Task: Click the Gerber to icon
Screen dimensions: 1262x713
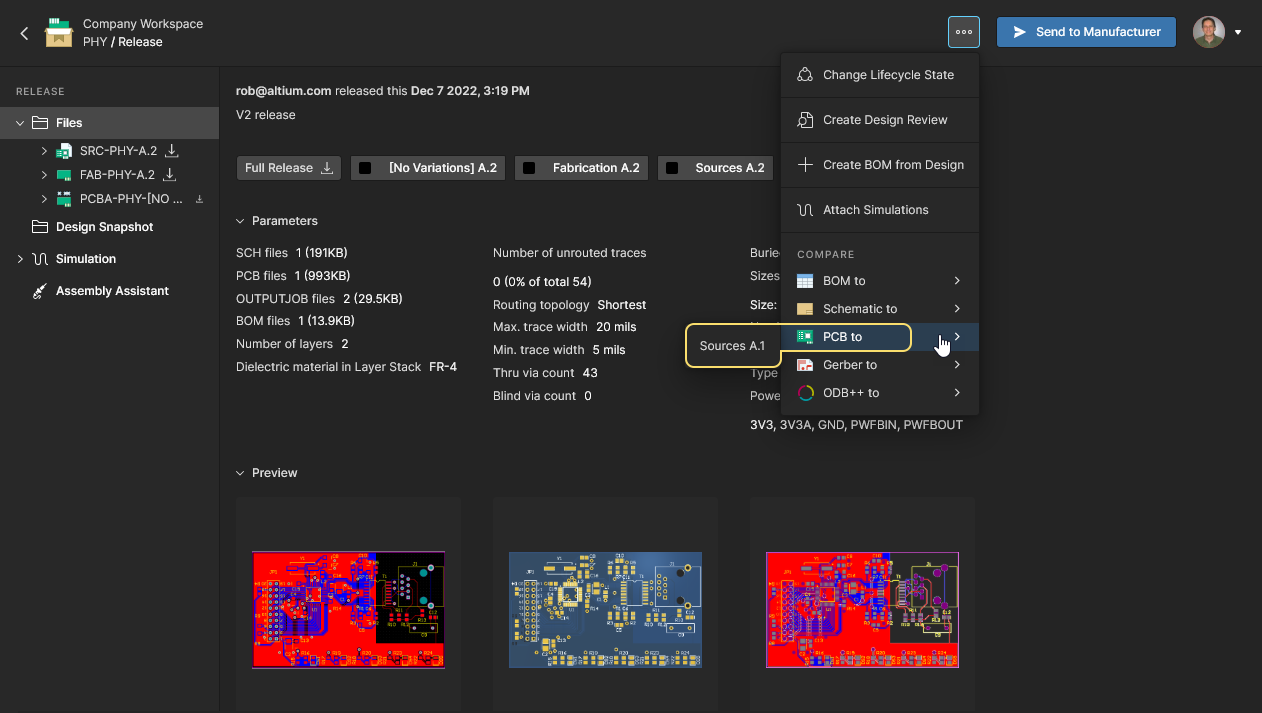Action: (x=805, y=365)
